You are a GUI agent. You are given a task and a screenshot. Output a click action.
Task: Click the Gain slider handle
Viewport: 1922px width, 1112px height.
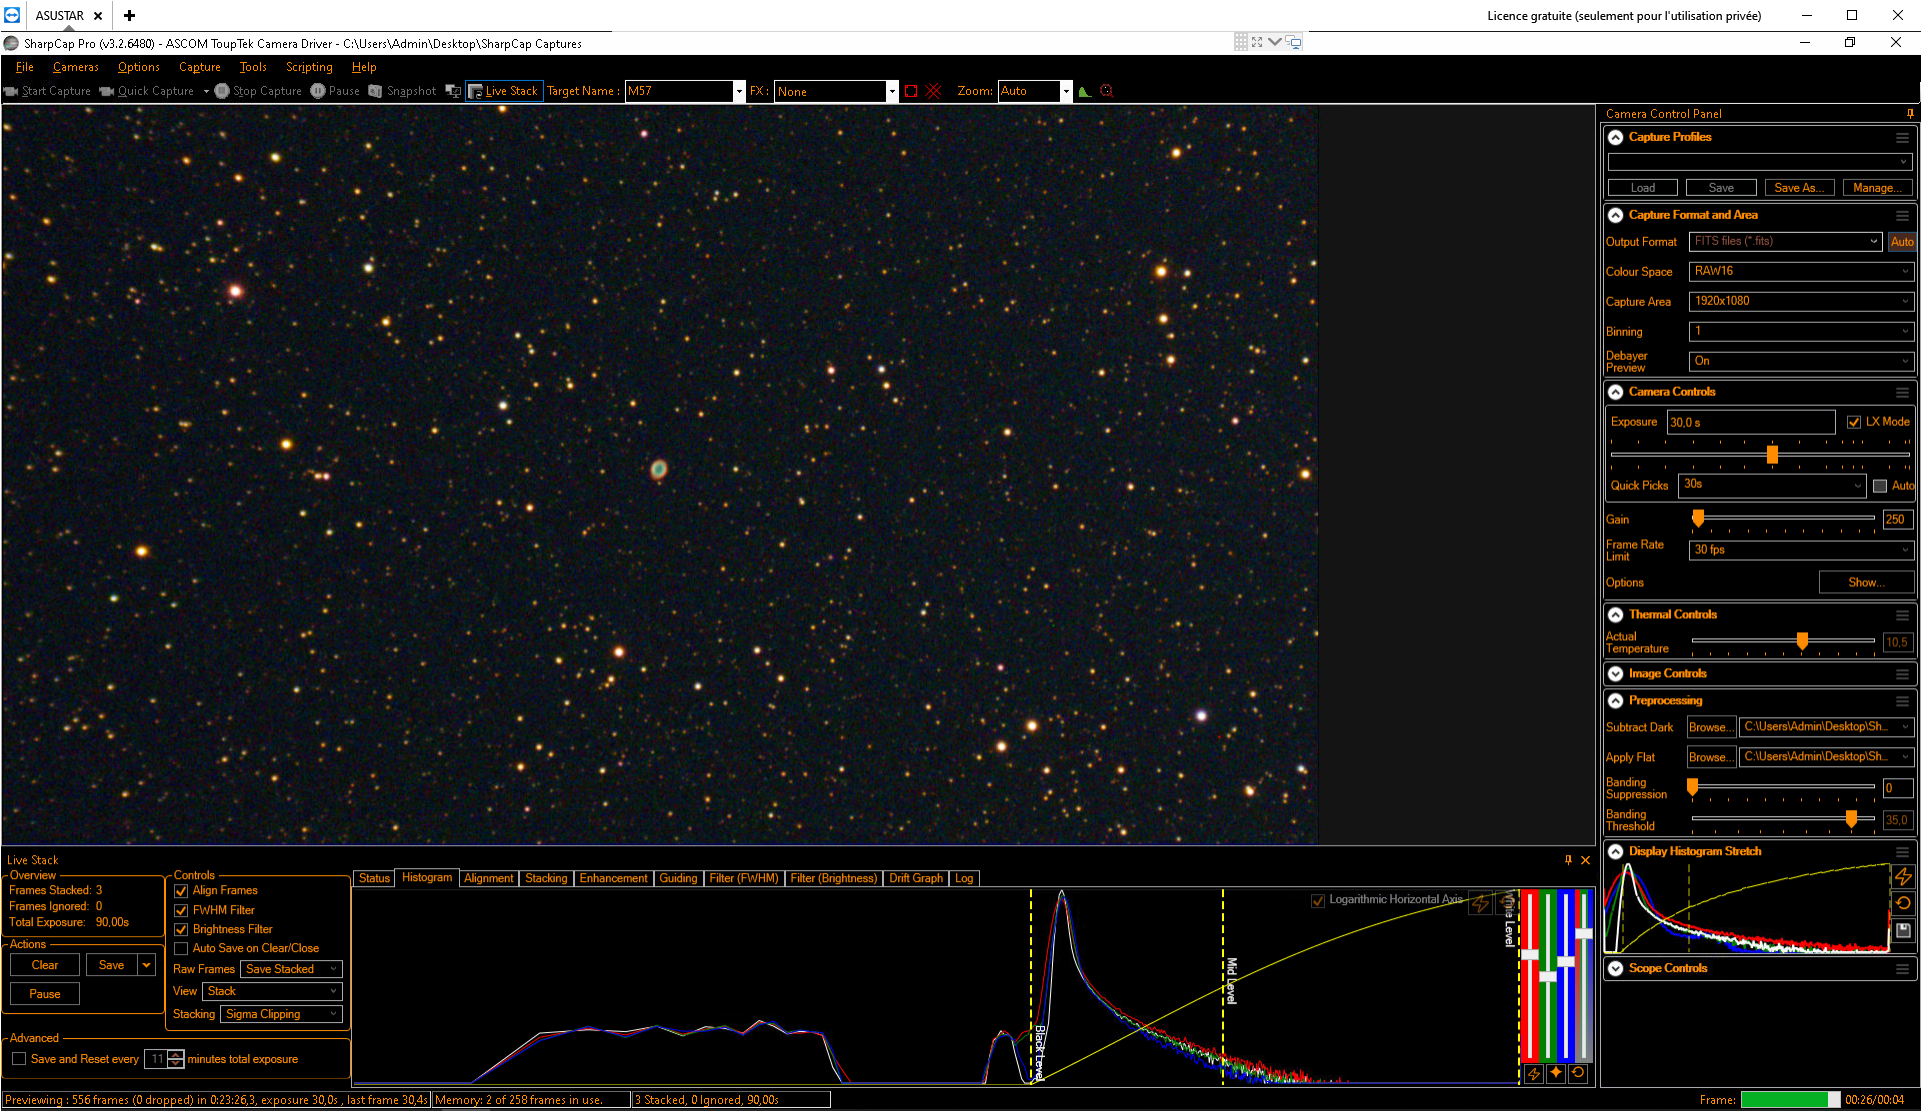1698,518
